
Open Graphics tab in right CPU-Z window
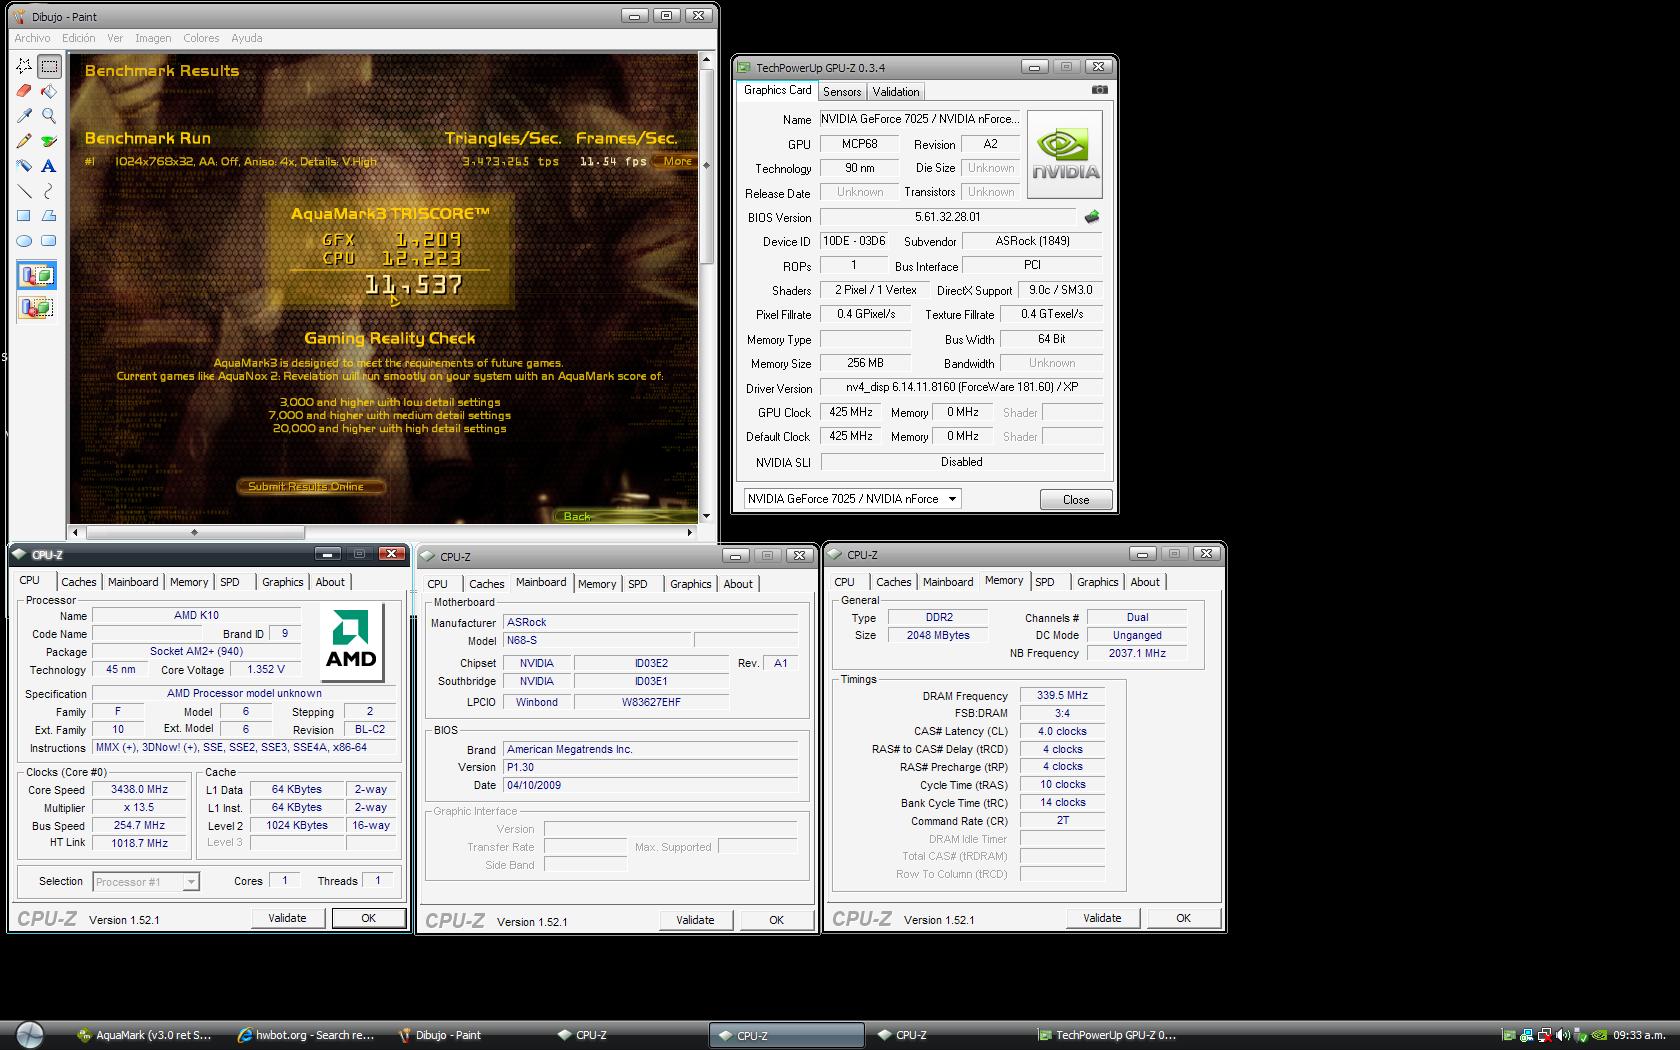point(1097,582)
